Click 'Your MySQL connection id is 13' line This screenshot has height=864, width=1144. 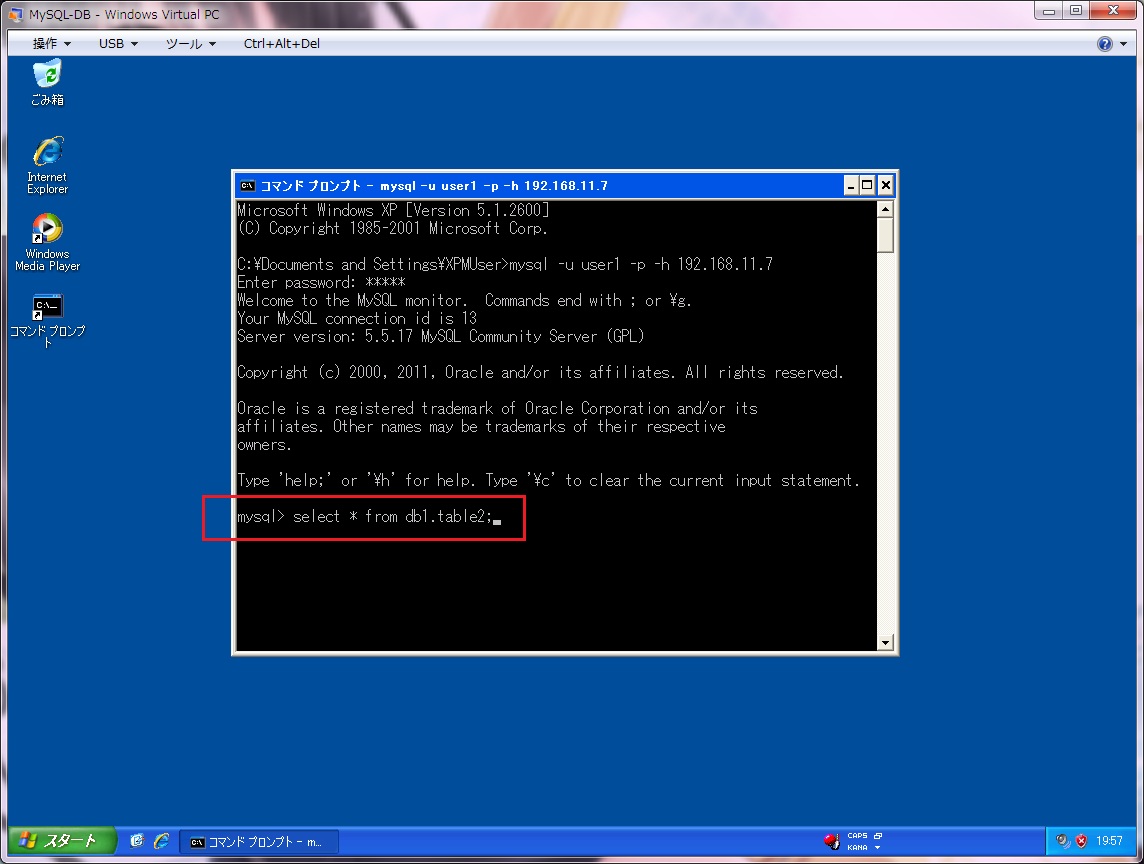point(357,318)
